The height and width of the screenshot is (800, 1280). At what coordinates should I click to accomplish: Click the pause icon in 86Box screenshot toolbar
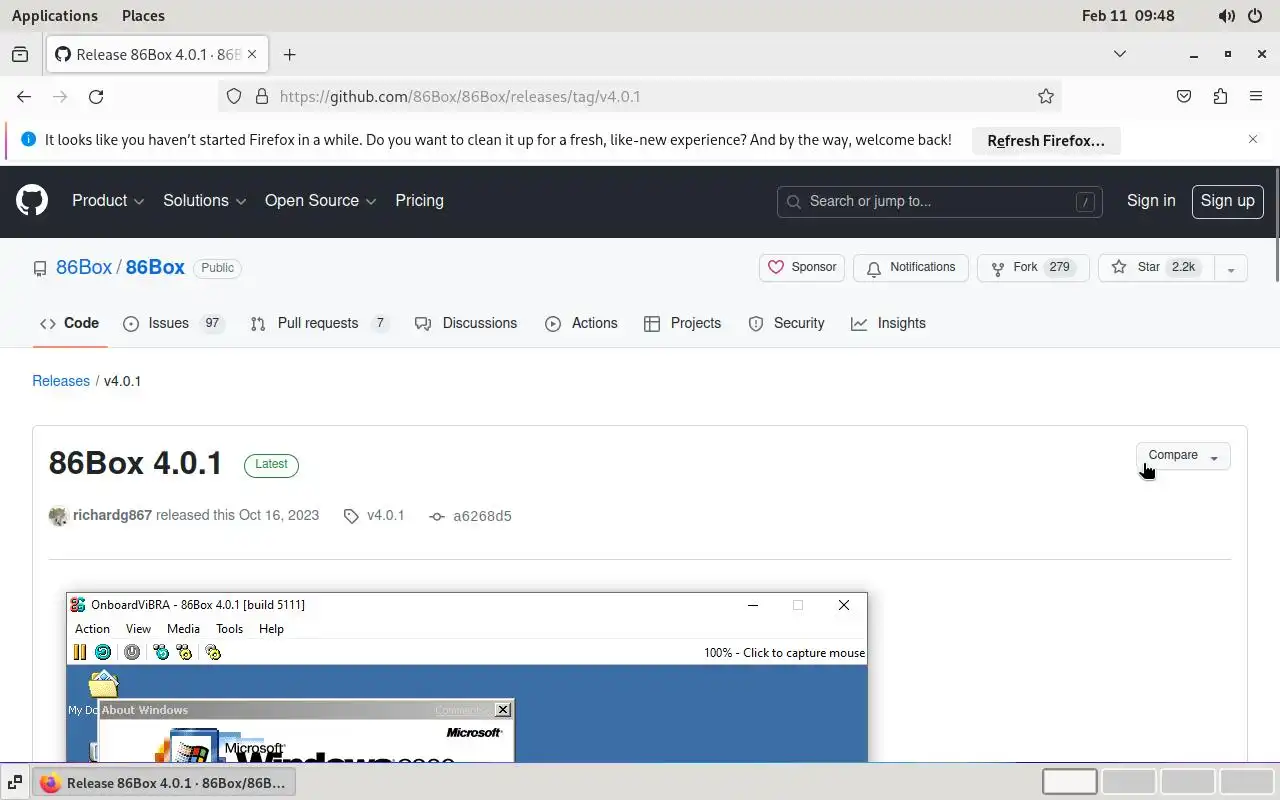[80, 652]
